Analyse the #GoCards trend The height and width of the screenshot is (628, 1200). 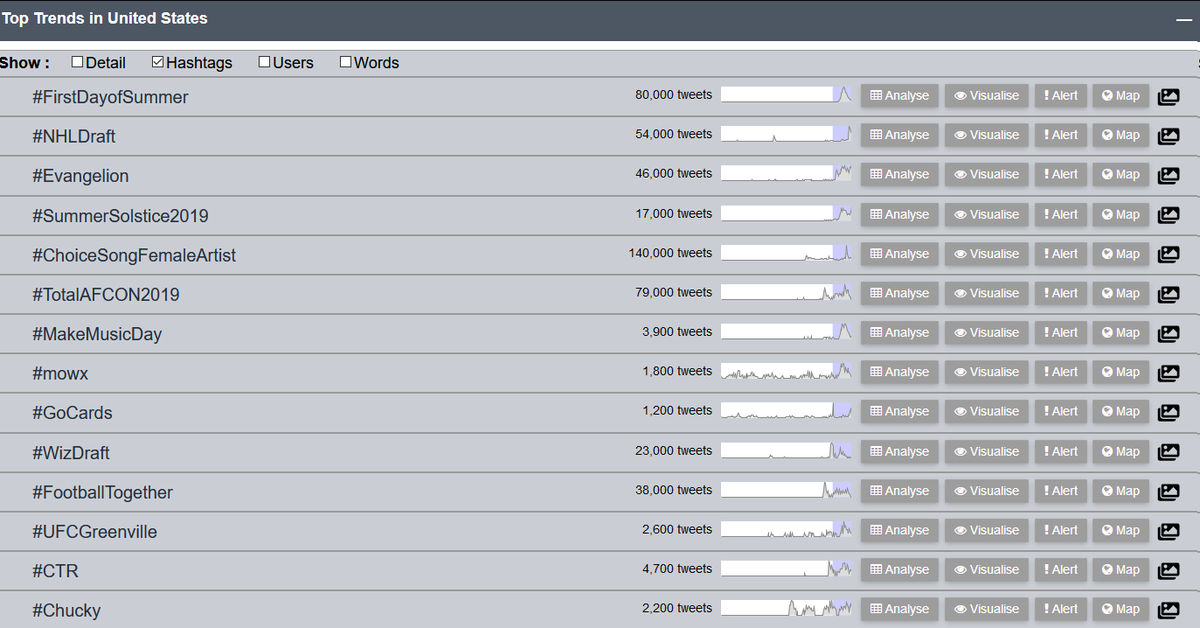899,411
